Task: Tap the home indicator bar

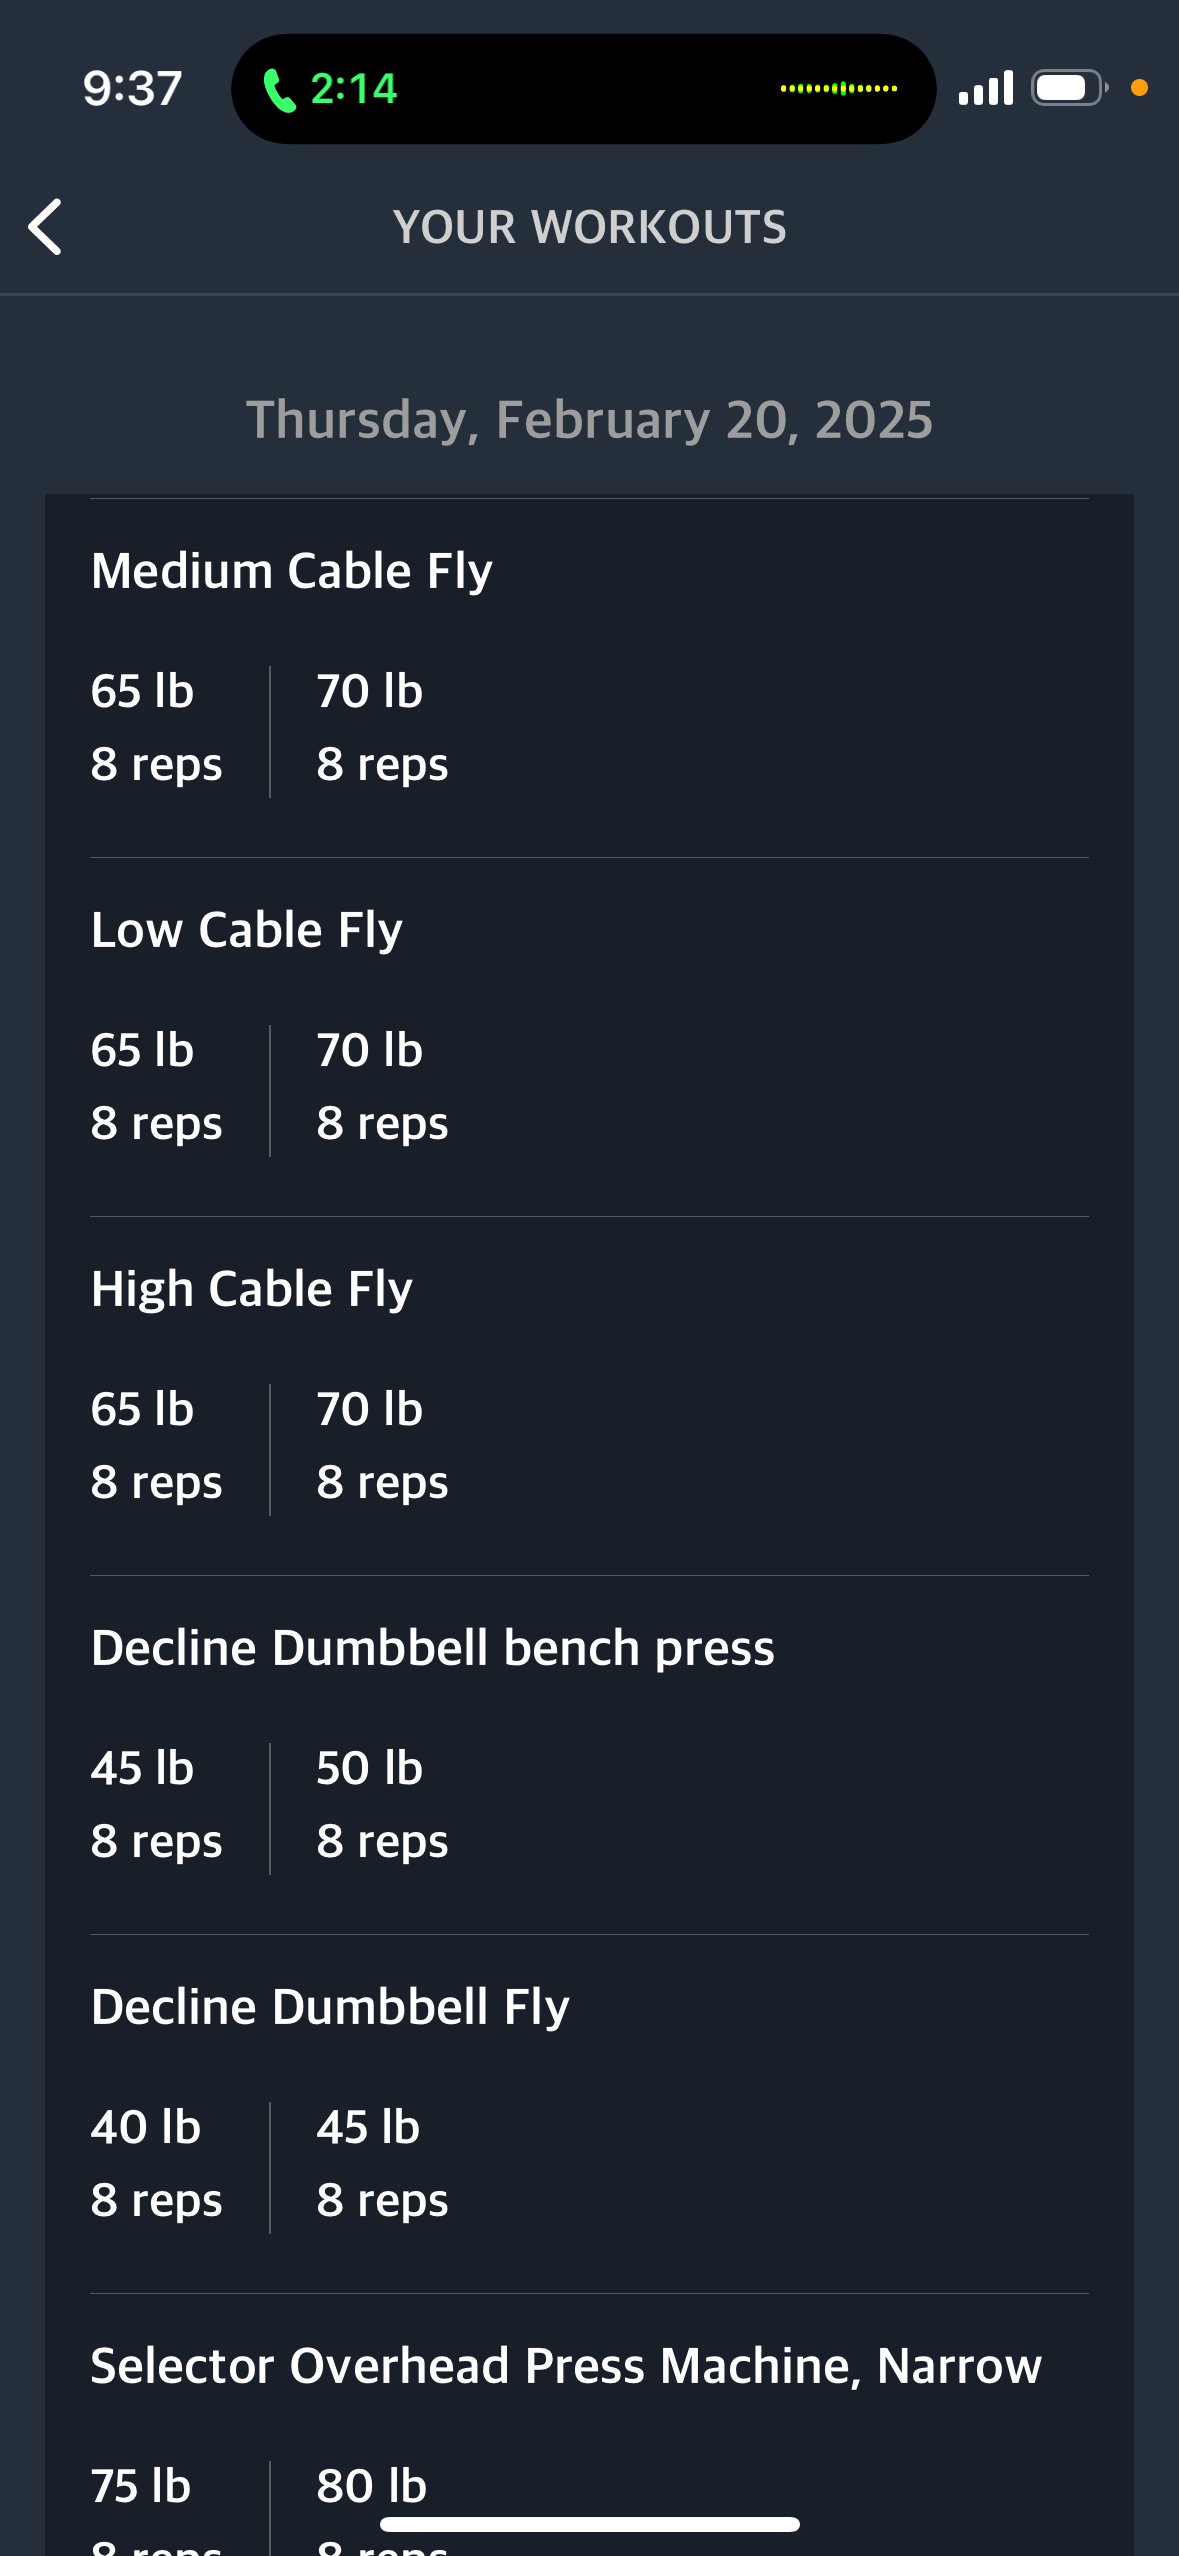Action: (x=590, y=2525)
